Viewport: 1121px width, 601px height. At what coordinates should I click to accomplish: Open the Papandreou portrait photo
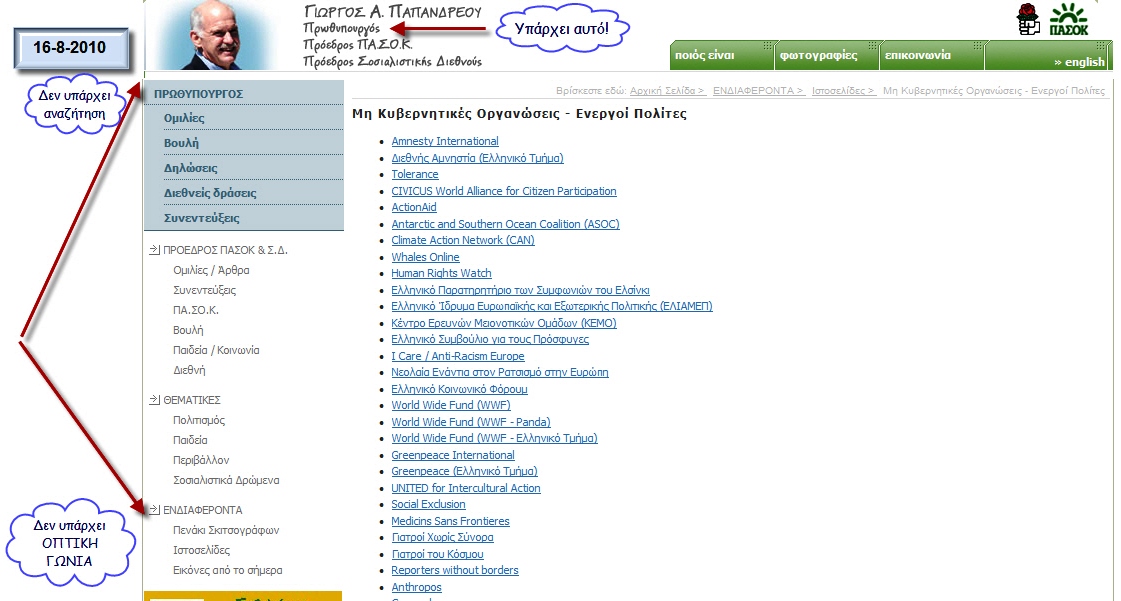[x=217, y=35]
